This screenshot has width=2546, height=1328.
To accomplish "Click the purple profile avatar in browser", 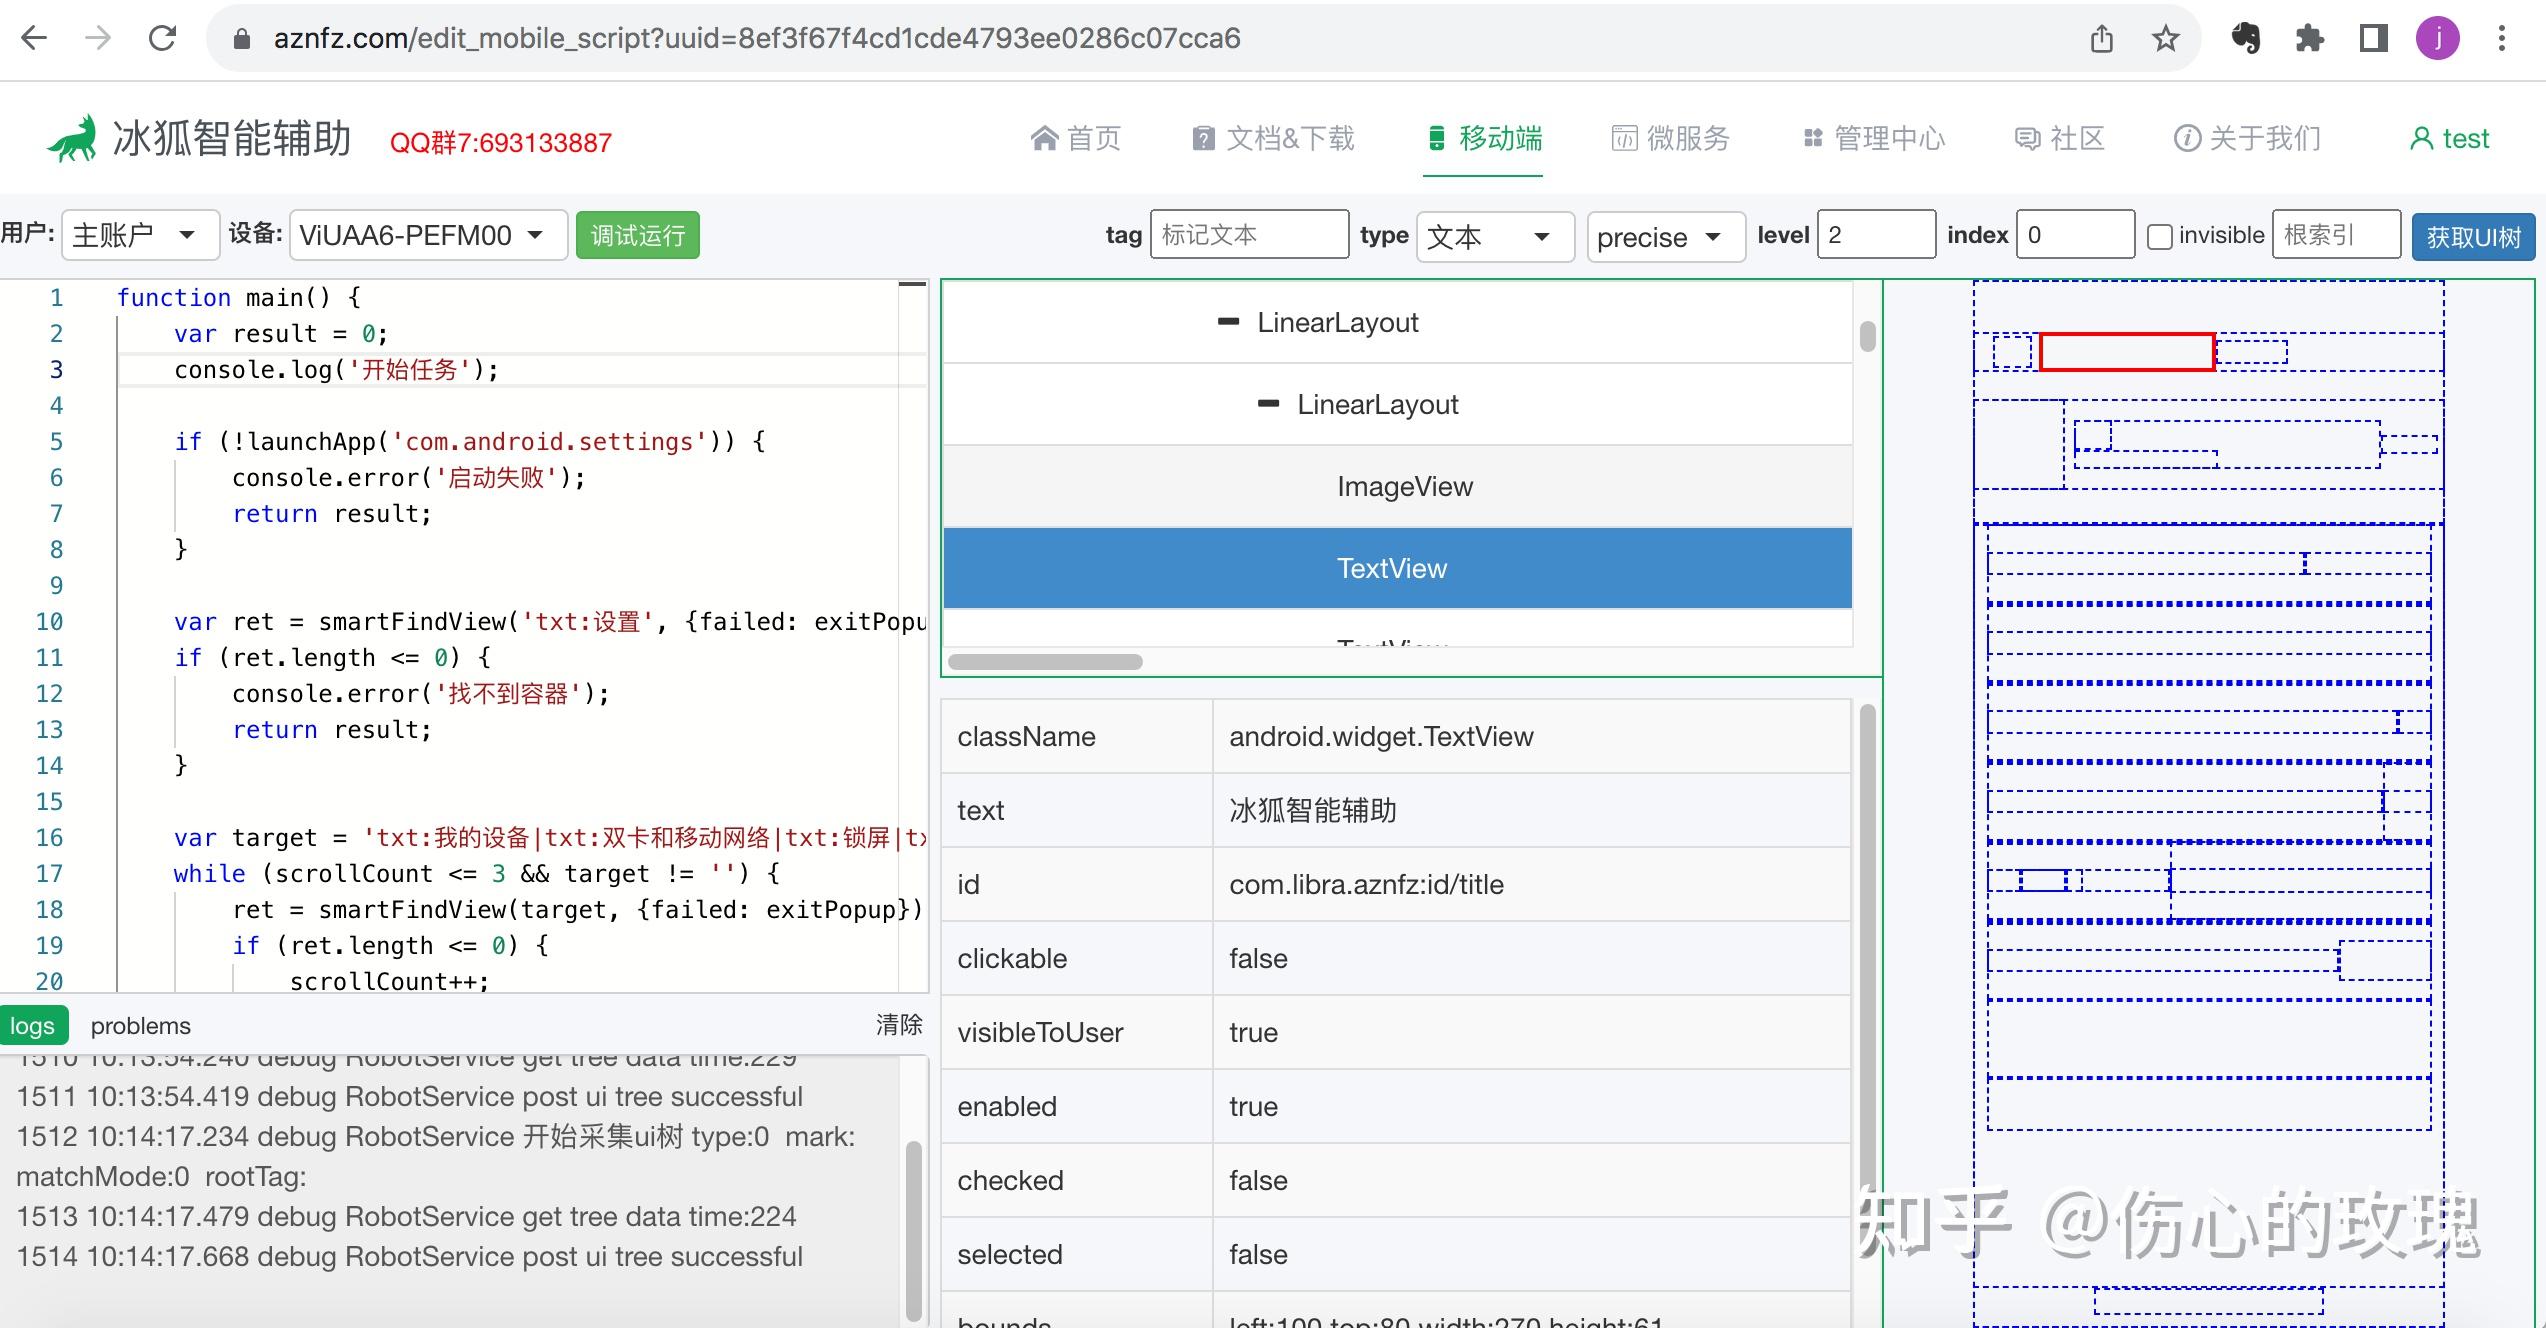I will click(x=2438, y=38).
